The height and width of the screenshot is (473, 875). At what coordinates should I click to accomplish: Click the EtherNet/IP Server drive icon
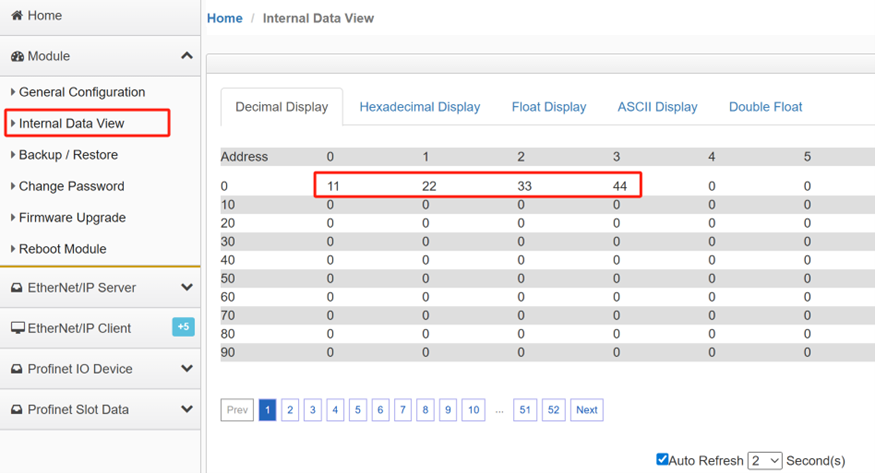click(x=17, y=288)
